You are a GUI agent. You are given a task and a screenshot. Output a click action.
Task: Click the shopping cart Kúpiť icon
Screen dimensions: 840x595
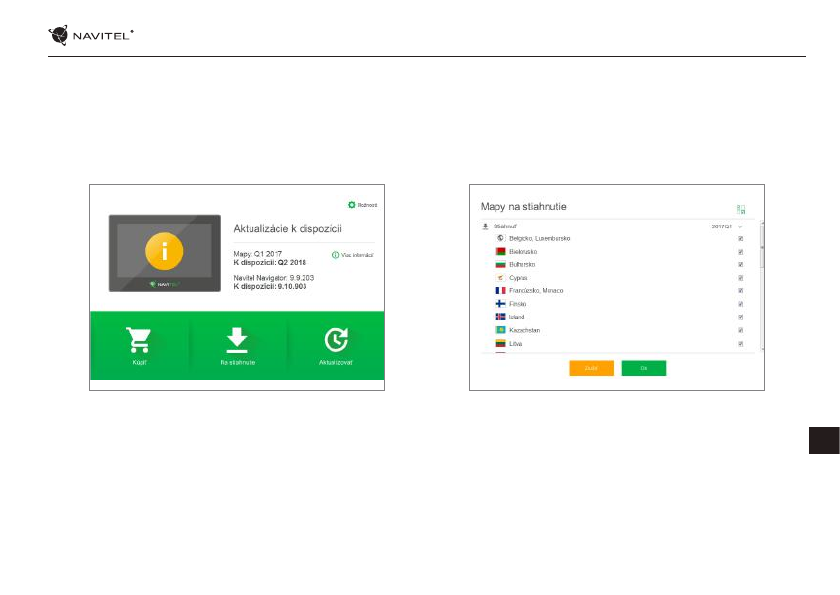point(139,340)
